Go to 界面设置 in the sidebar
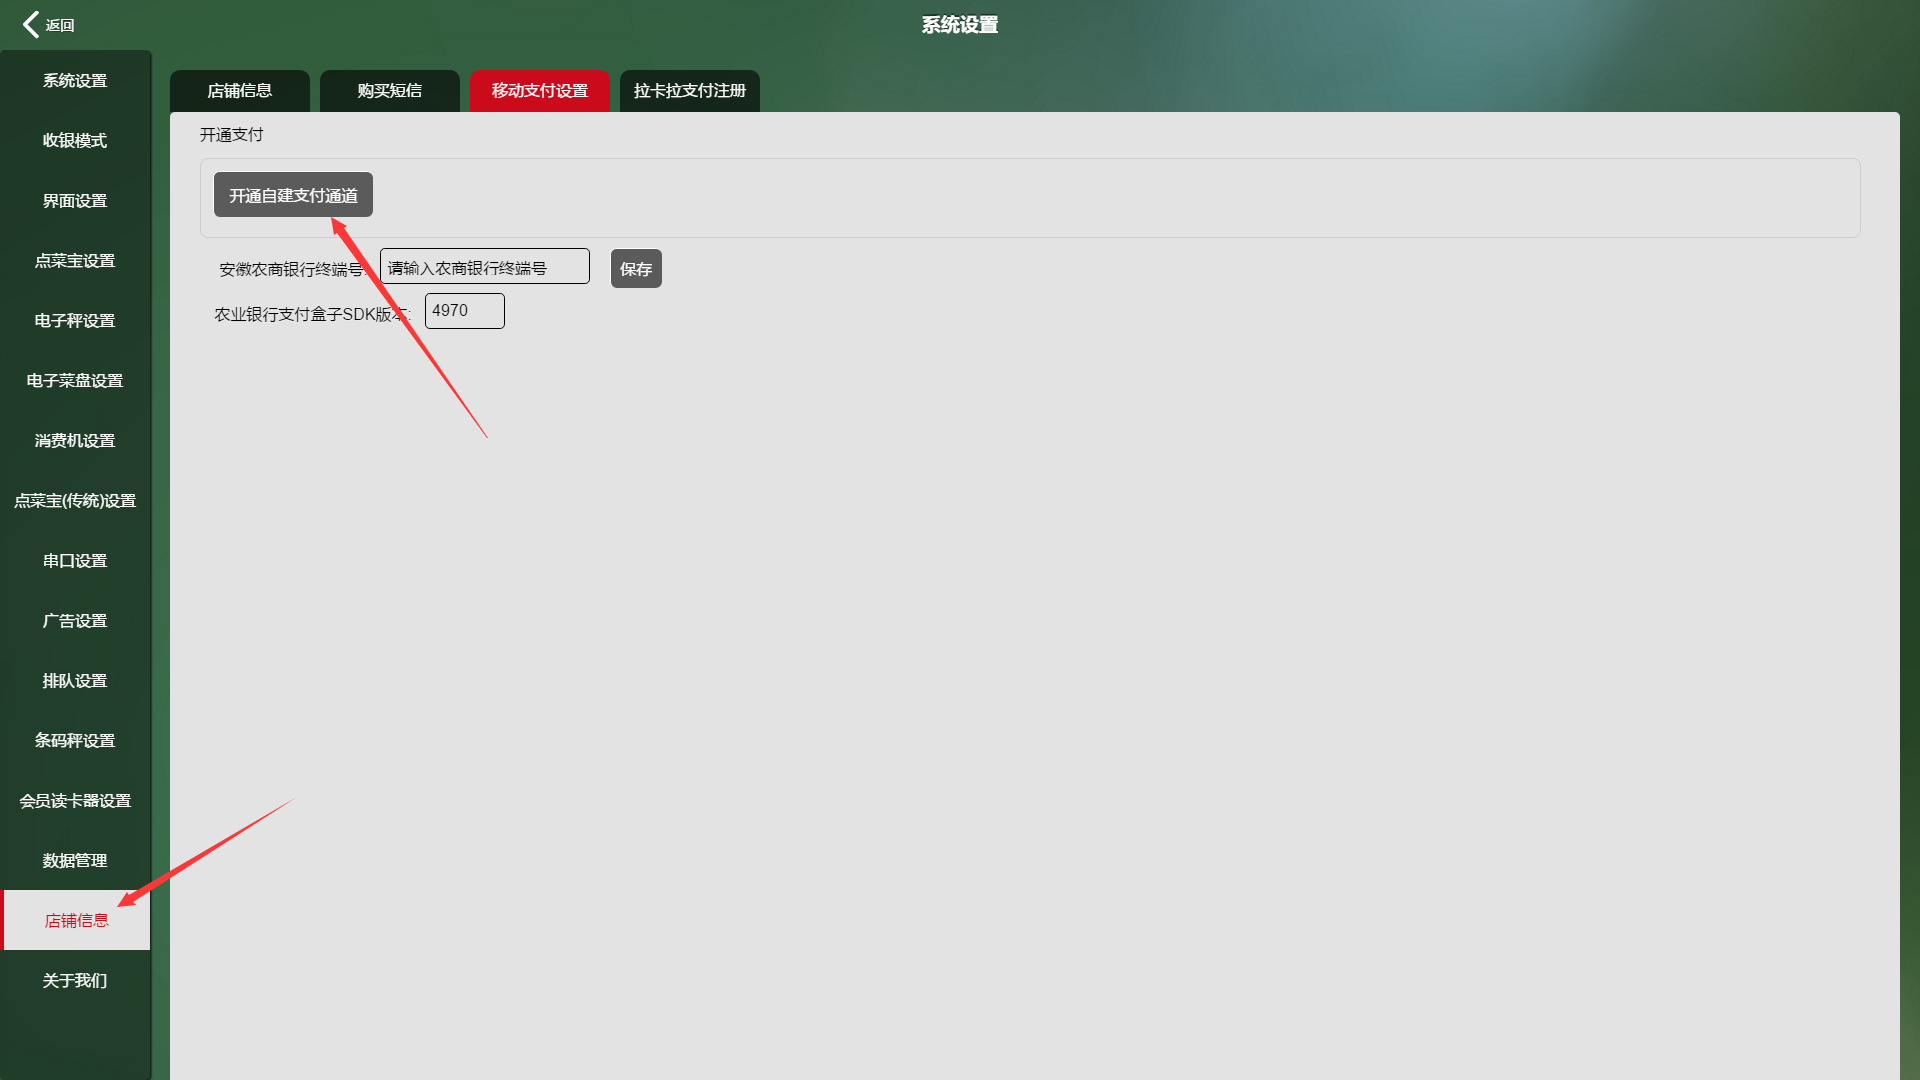 pos(75,201)
